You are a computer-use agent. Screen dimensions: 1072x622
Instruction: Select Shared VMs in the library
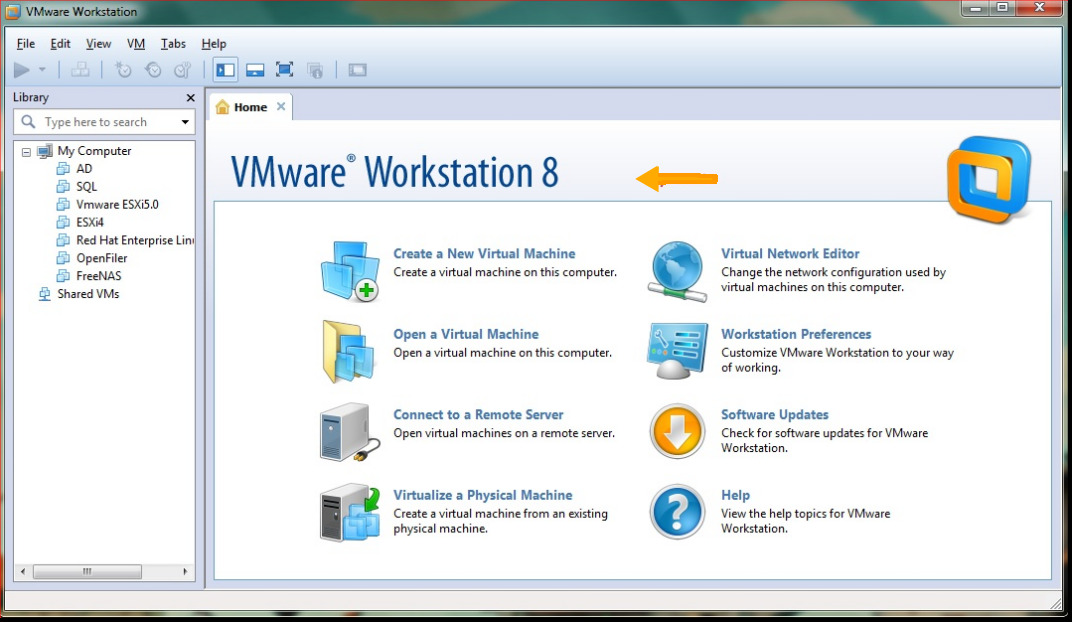pyautogui.click(x=88, y=294)
